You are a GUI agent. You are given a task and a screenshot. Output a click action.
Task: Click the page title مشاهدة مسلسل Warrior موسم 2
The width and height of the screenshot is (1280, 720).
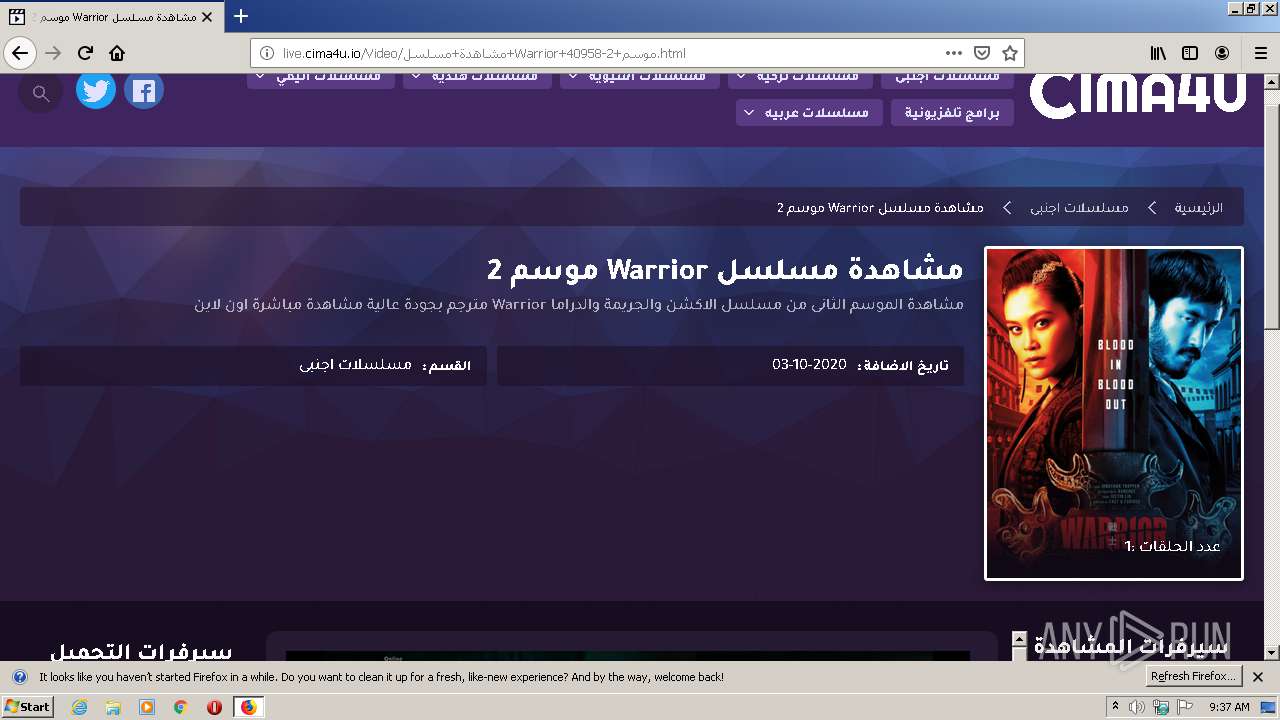725,269
